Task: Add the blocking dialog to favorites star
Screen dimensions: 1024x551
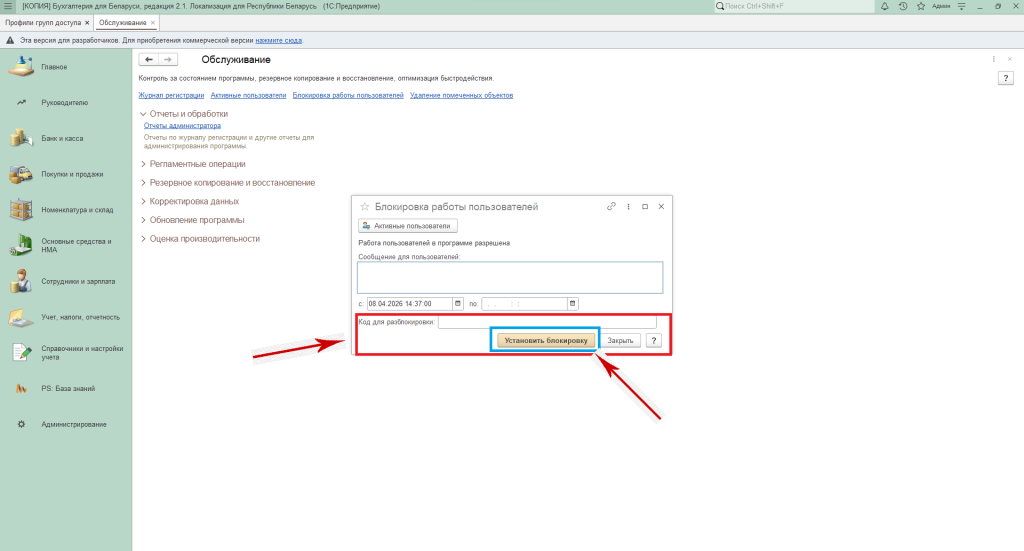Action: coord(364,206)
